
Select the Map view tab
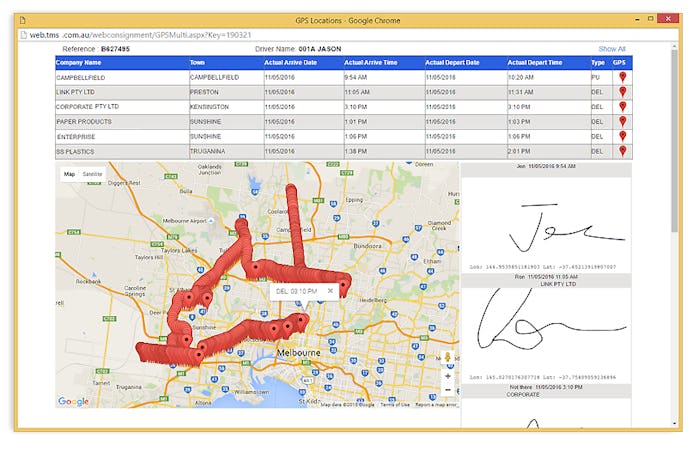coord(69,174)
